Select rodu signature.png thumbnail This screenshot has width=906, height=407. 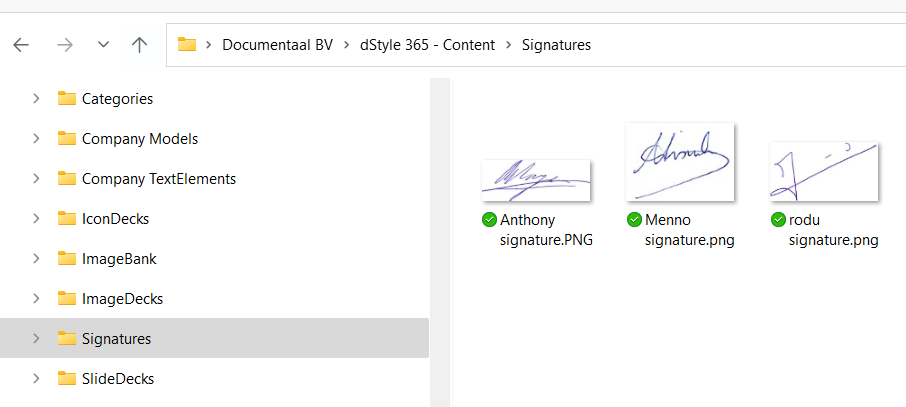824,172
